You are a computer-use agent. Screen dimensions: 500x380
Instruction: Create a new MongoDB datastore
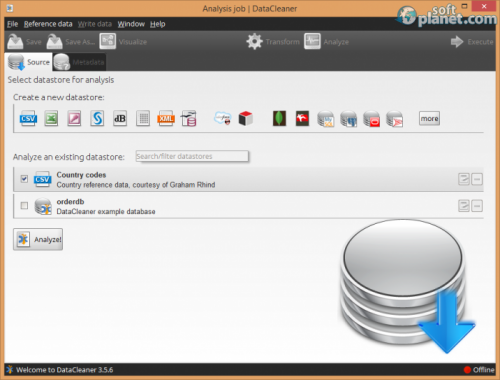coord(279,118)
